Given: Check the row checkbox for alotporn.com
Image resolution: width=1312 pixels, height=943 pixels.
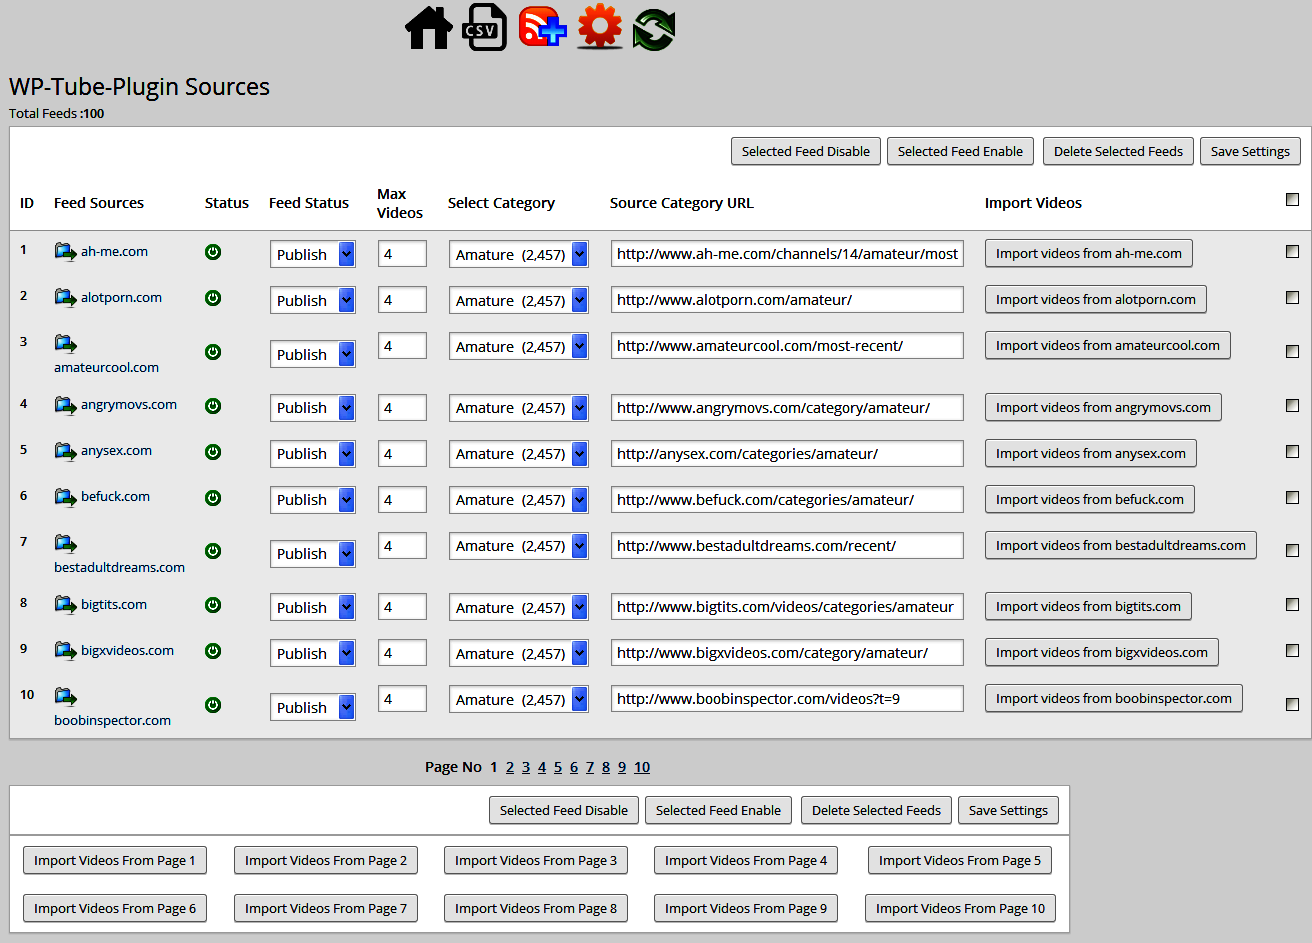Looking at the screenshot, I should [1292, 298].
